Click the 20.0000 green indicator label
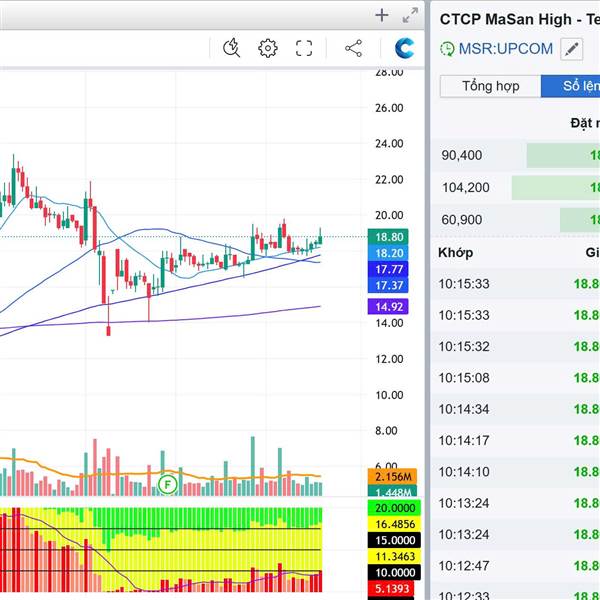The height and width of the screenshot is (600, 600). click(394, 508)
